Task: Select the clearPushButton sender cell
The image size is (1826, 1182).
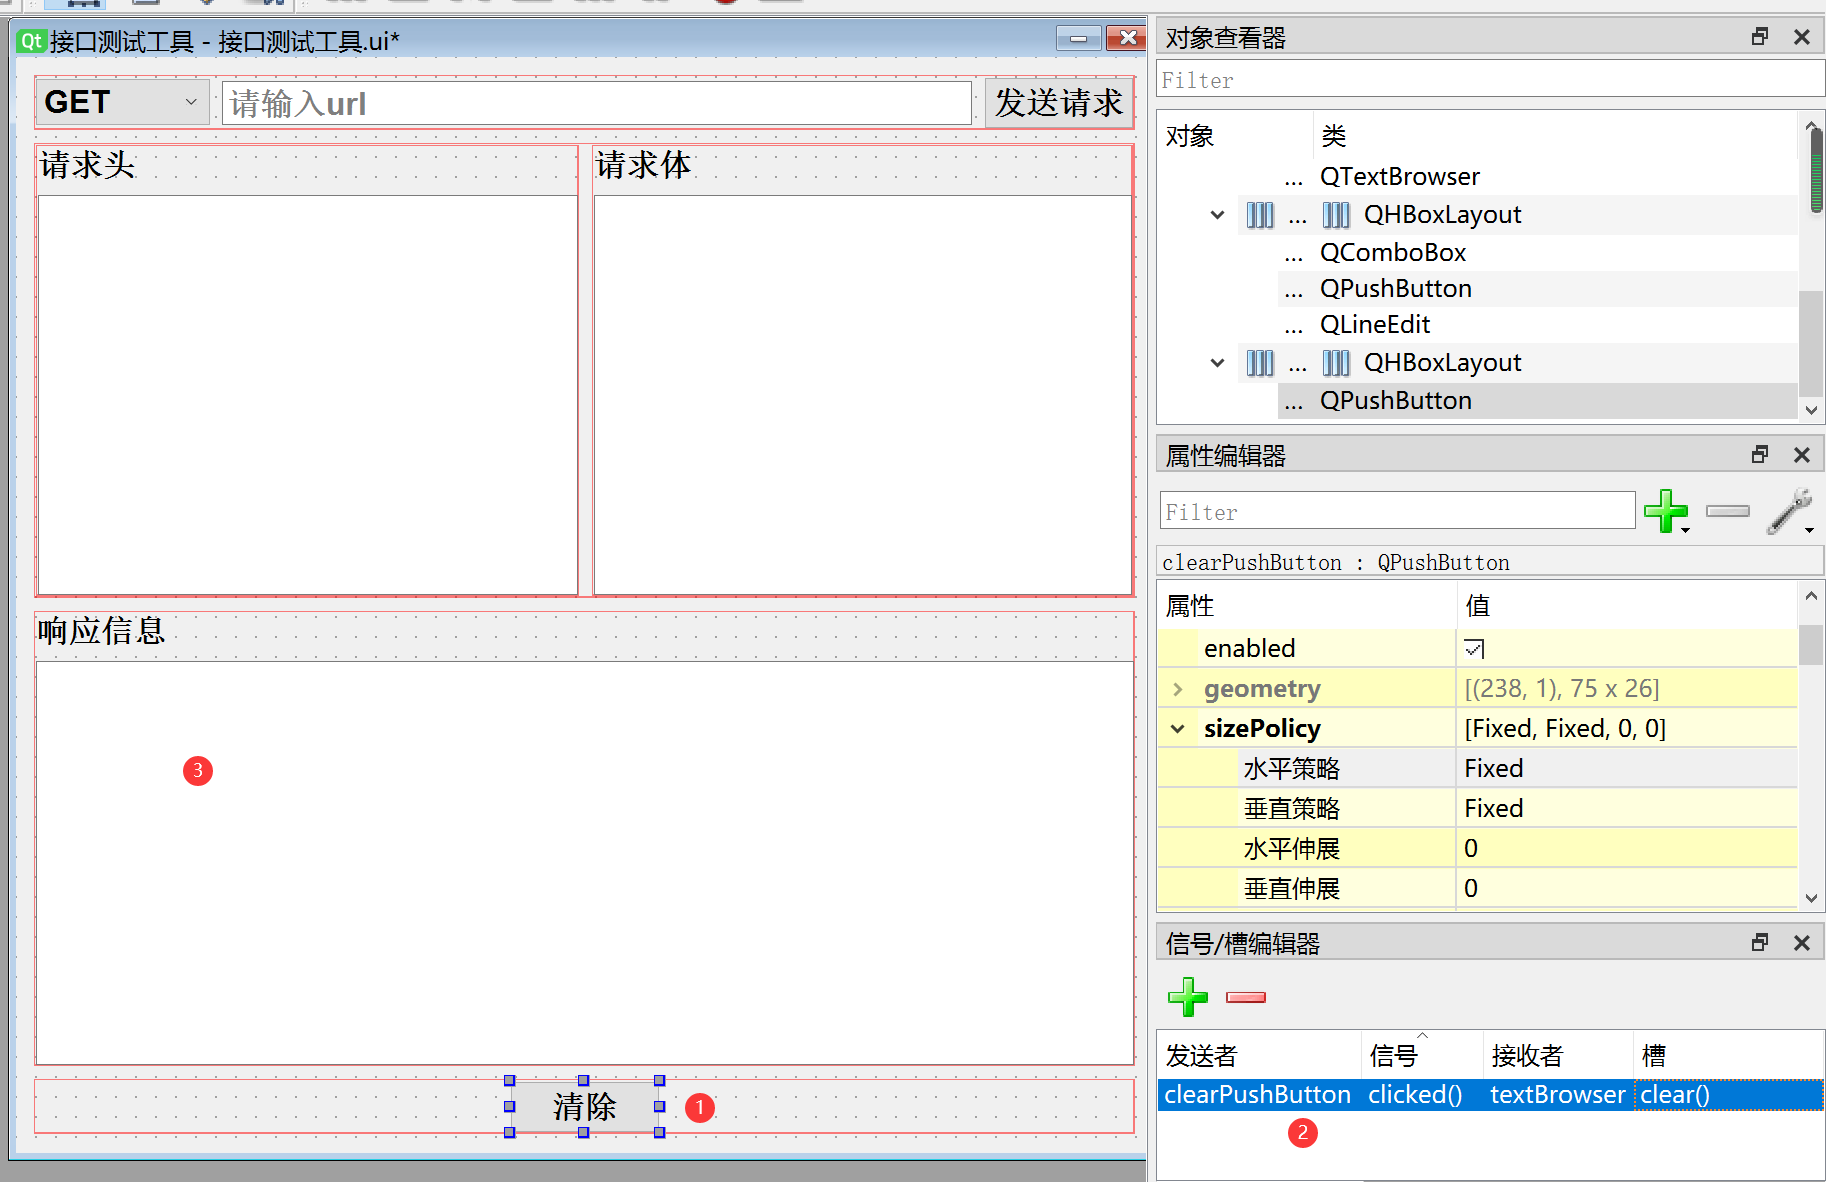Action: [1259, 1095]
